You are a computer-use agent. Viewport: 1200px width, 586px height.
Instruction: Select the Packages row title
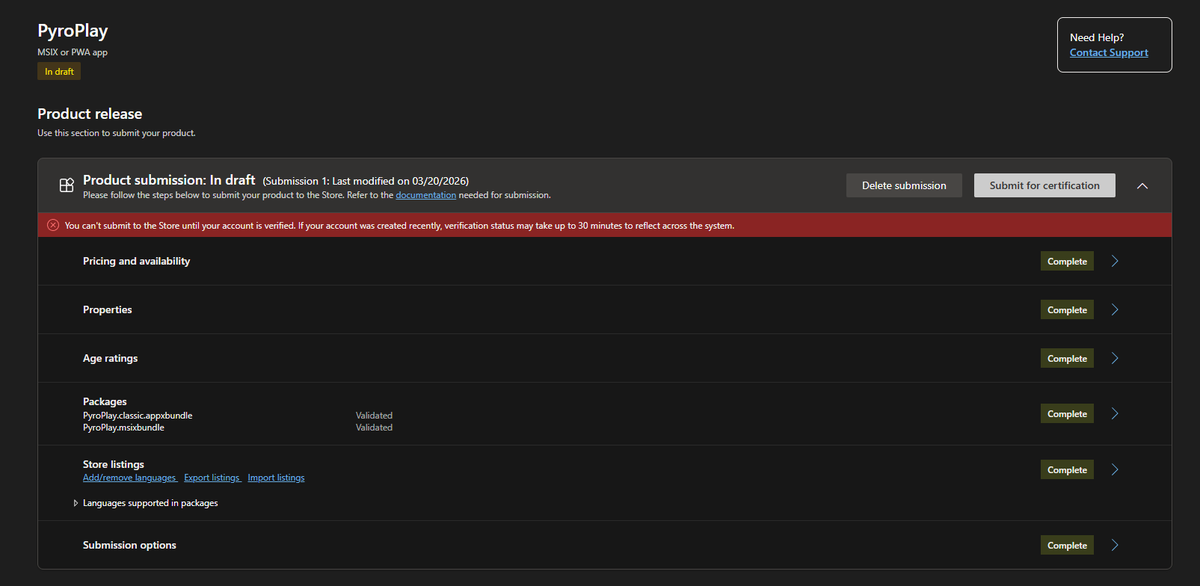coord(105,401)
